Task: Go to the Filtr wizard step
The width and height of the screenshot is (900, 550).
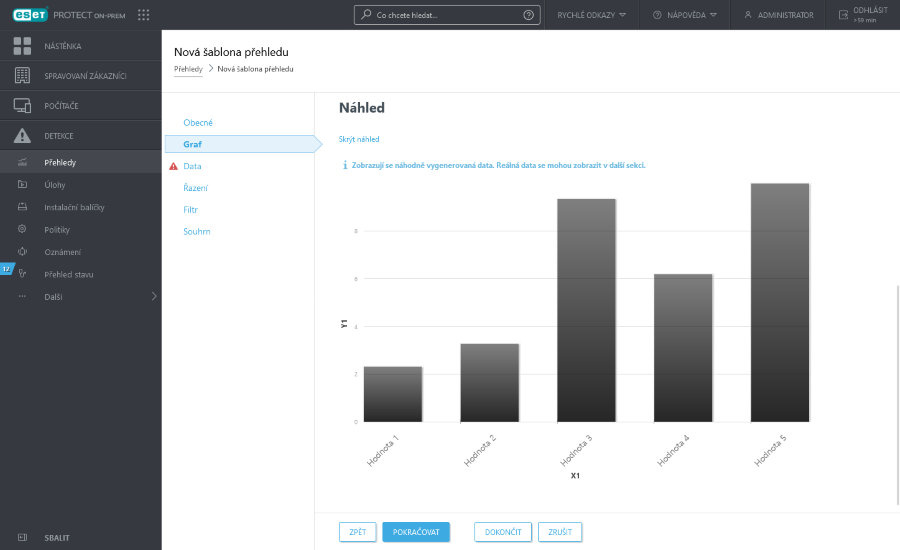Action: click(x=191, y=210)
